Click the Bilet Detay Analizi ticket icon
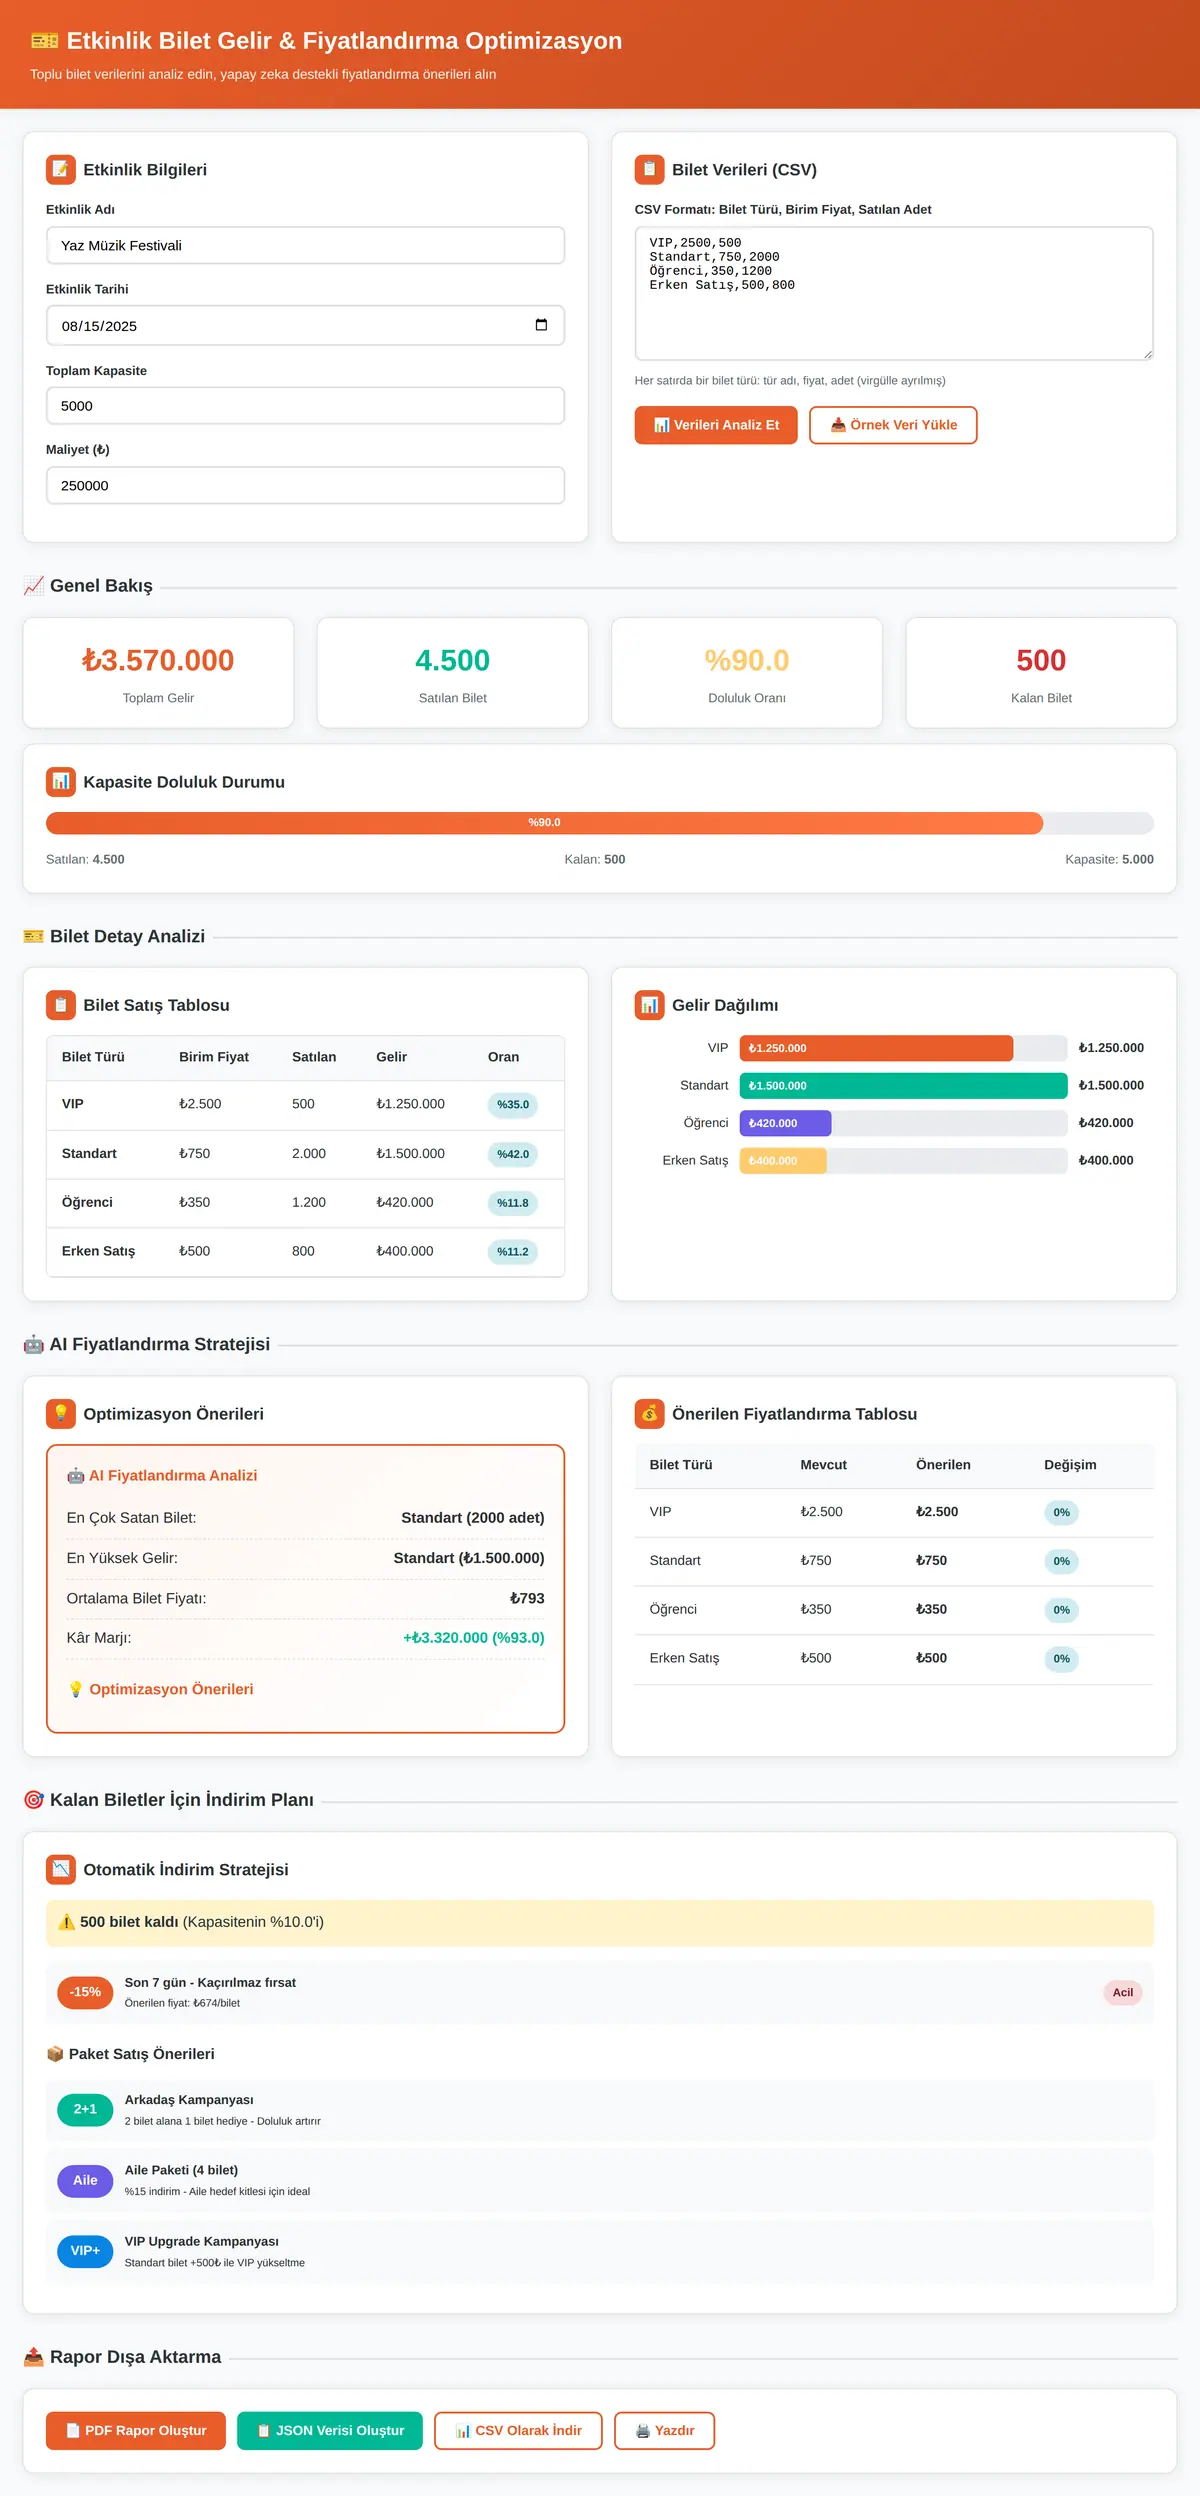The height and width of the screenshot is (2496, 1200). point(34,936)
